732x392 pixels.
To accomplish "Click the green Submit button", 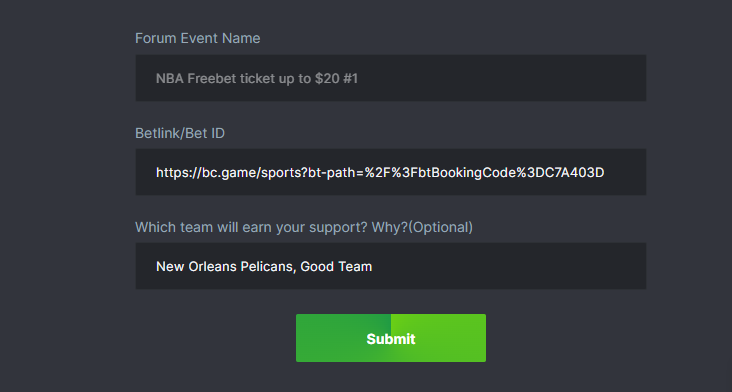I will click(391, 338).
